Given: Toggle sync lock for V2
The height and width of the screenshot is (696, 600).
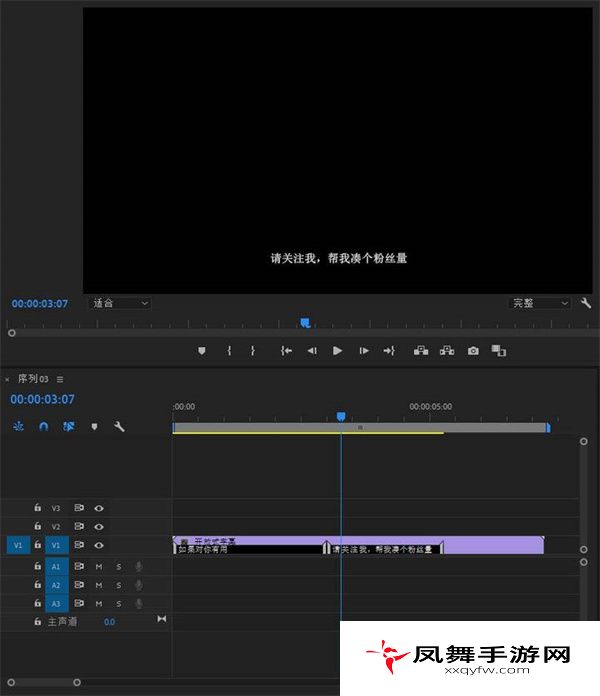Looking at the screenshot, I should (x=79, y=526).
